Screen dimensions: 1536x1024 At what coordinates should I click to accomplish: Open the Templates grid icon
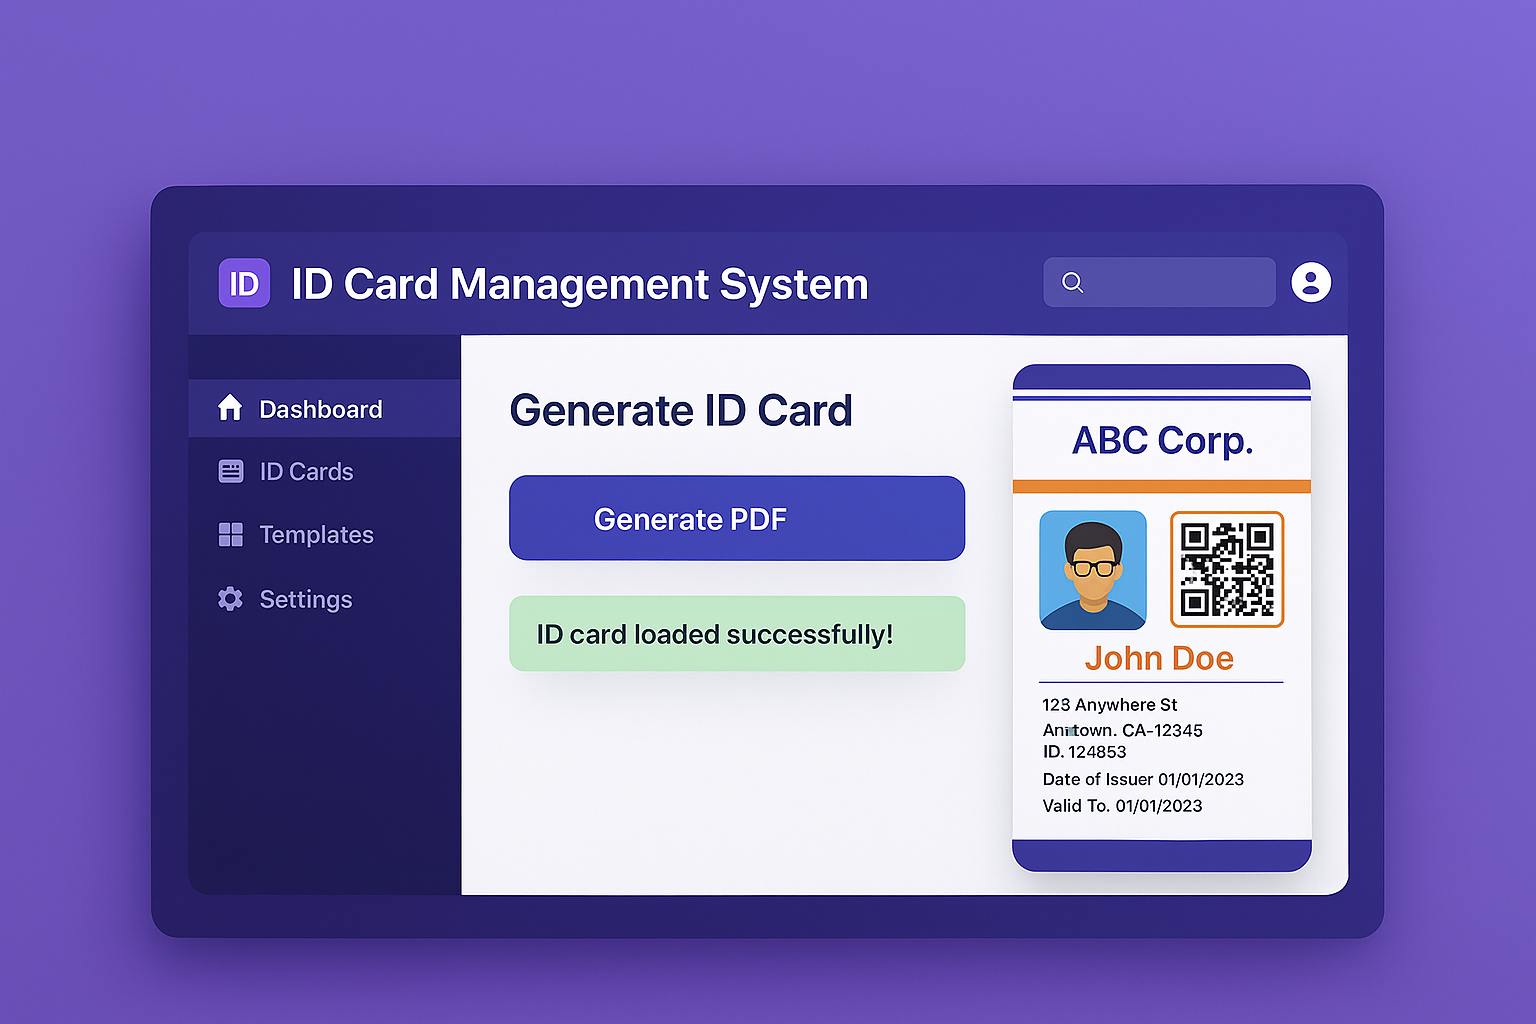(x=230, y=534)
